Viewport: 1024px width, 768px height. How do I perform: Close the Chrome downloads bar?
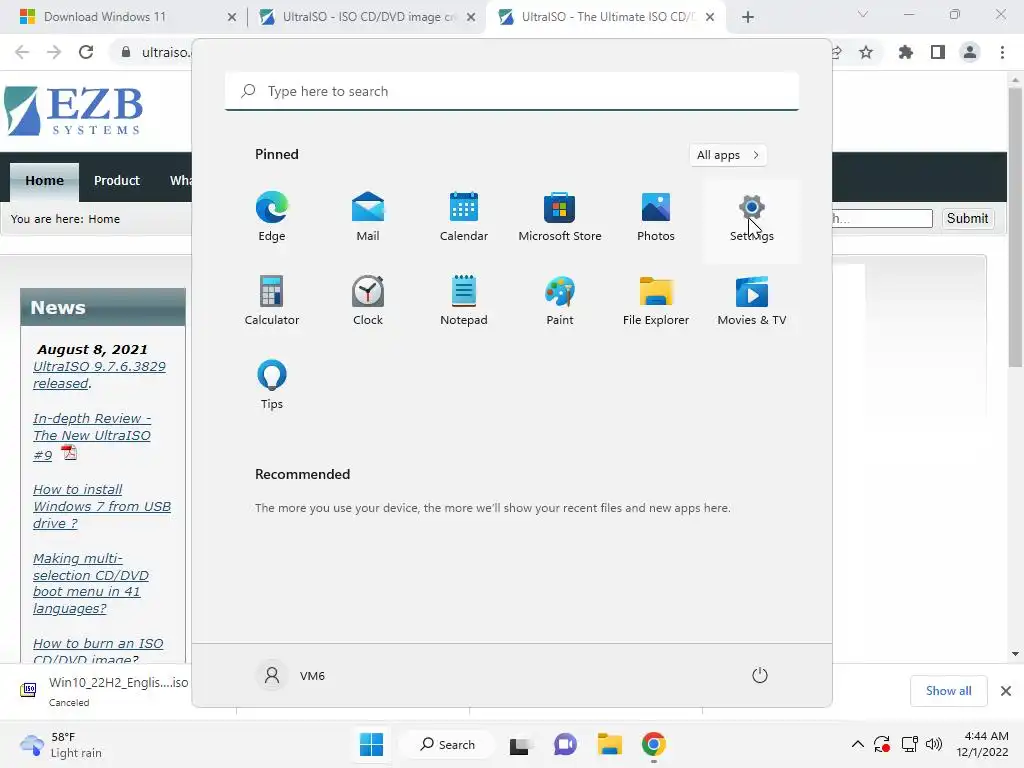point(1006,691)
